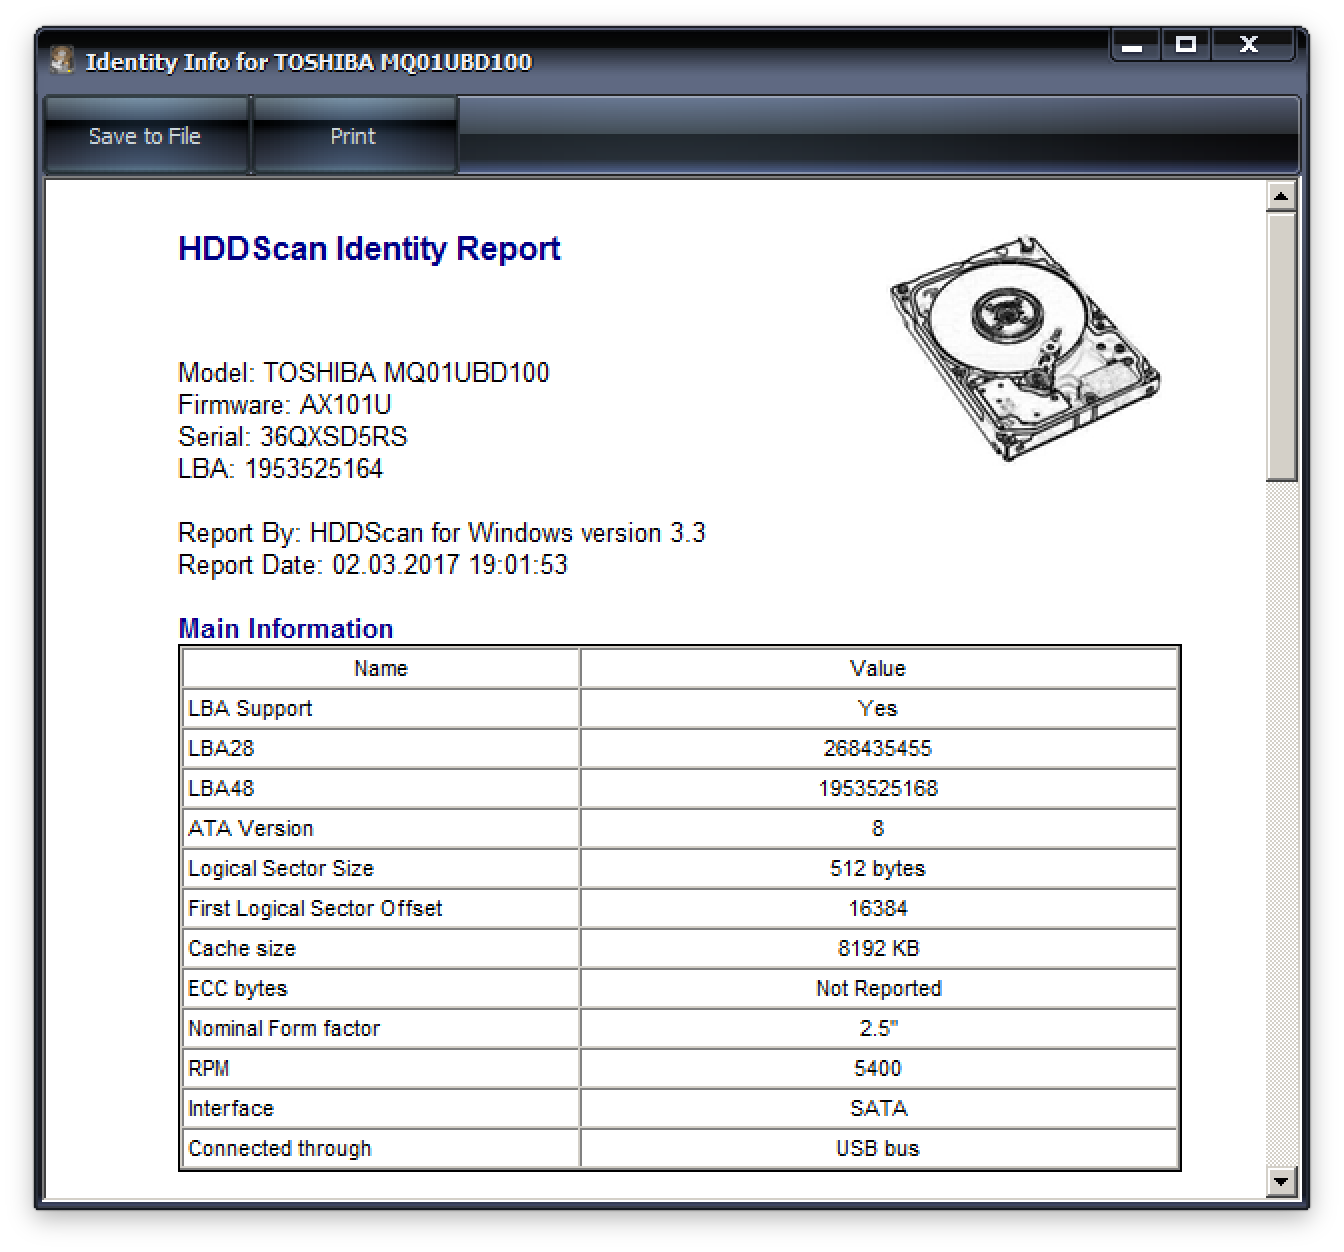
Task: Click the Value column header
Action: pyautogui.click(x=878, y=668)
